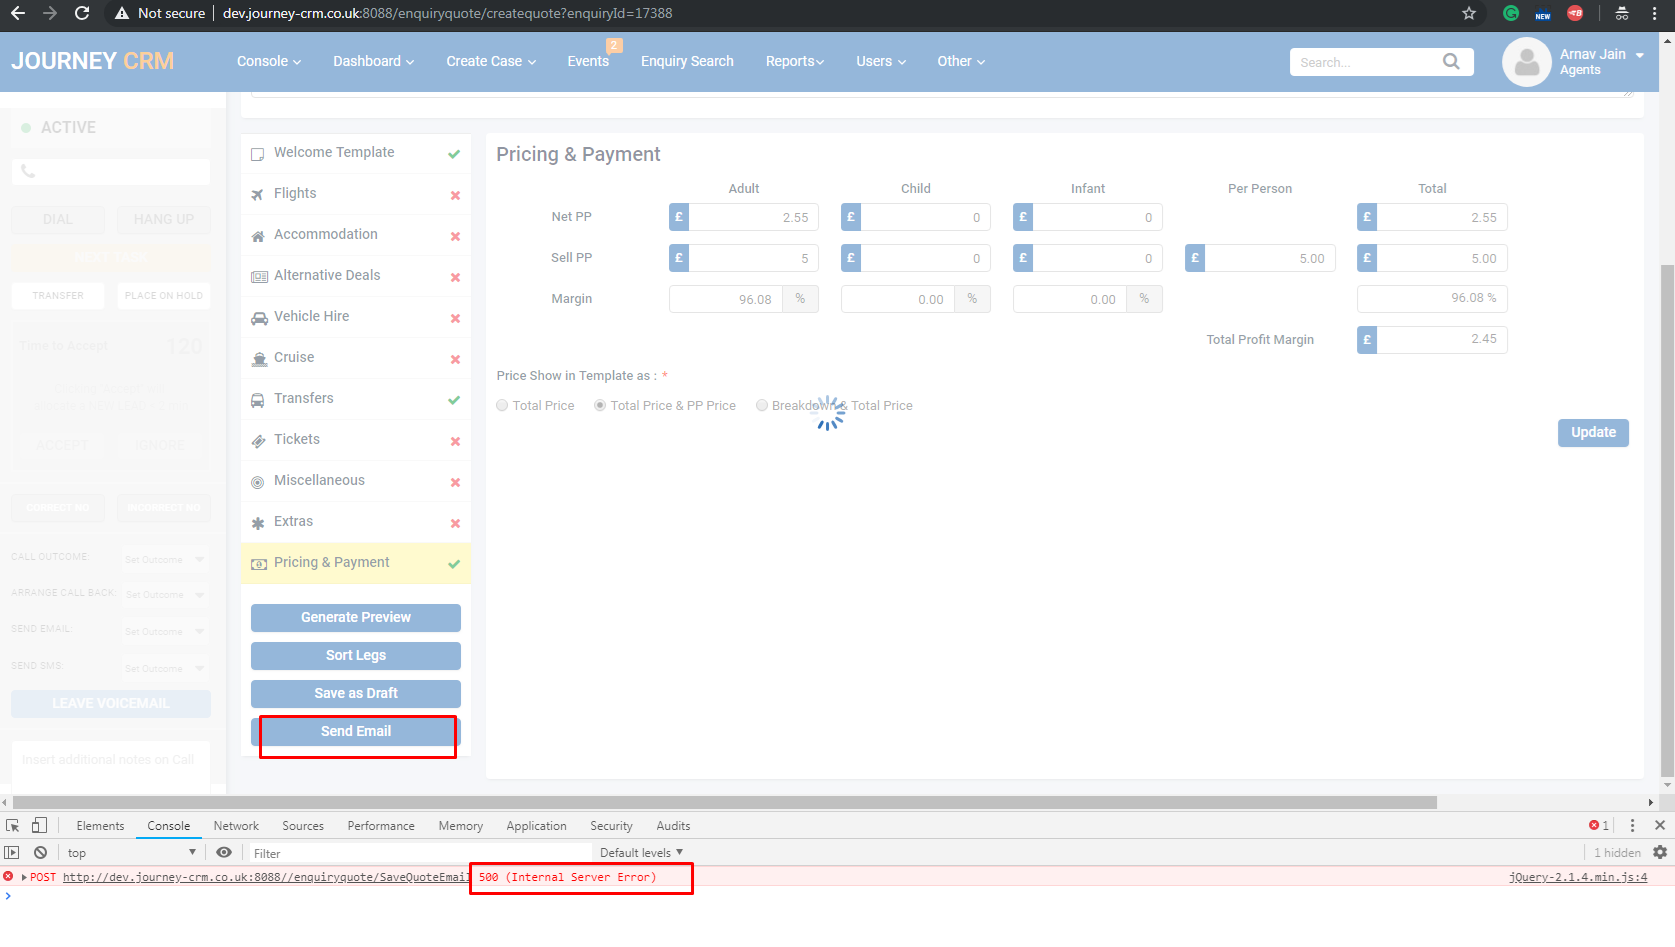1675x947 pixels.
Task: Expand the Dashboard menu
Action: pyautogui.click(x=374, y=62)
